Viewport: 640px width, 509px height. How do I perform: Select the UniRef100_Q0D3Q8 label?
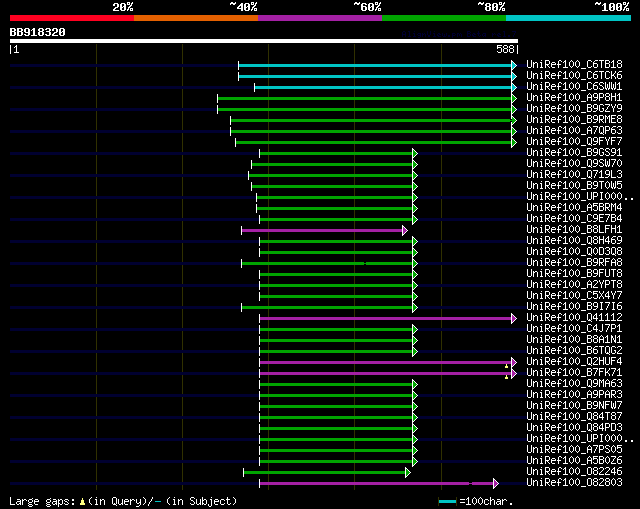(574, 252)
